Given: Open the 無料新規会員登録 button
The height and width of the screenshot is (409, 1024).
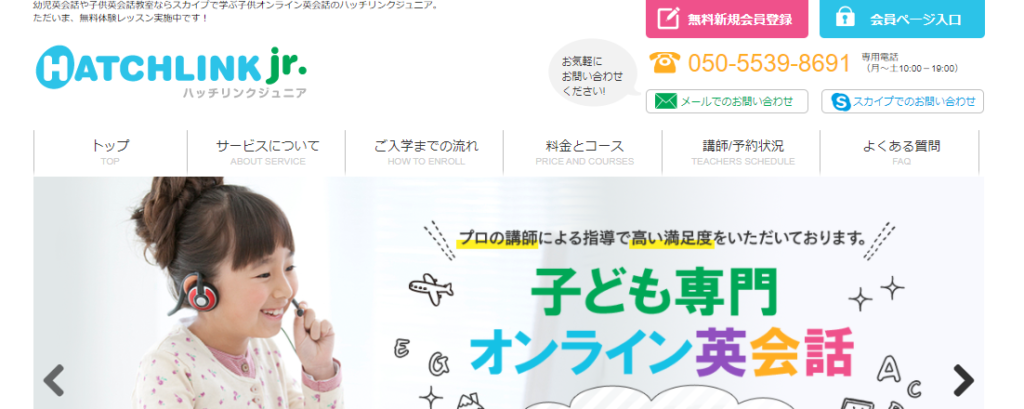Looking at the screenshot, I should (x=727, y=18).
